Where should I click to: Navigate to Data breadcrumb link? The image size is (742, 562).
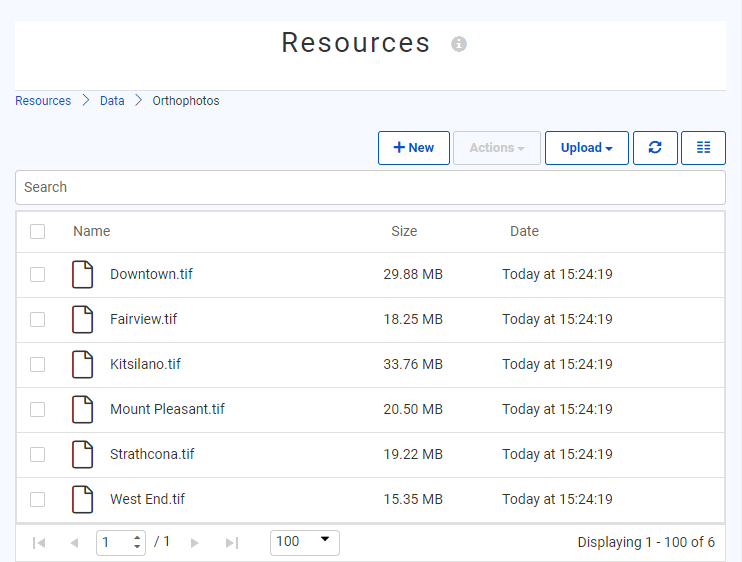click(112, 101)
